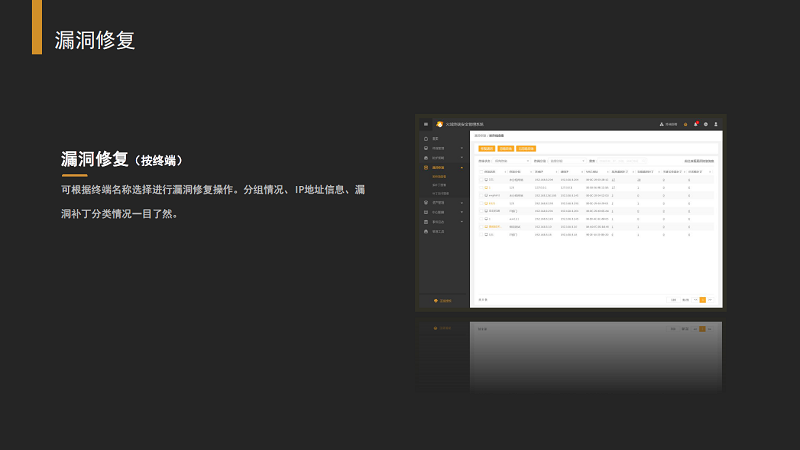Click the home icon in sidebar
Image resolution: width=800 pixels, height=450 pixels.
click(x=427, y=138)
